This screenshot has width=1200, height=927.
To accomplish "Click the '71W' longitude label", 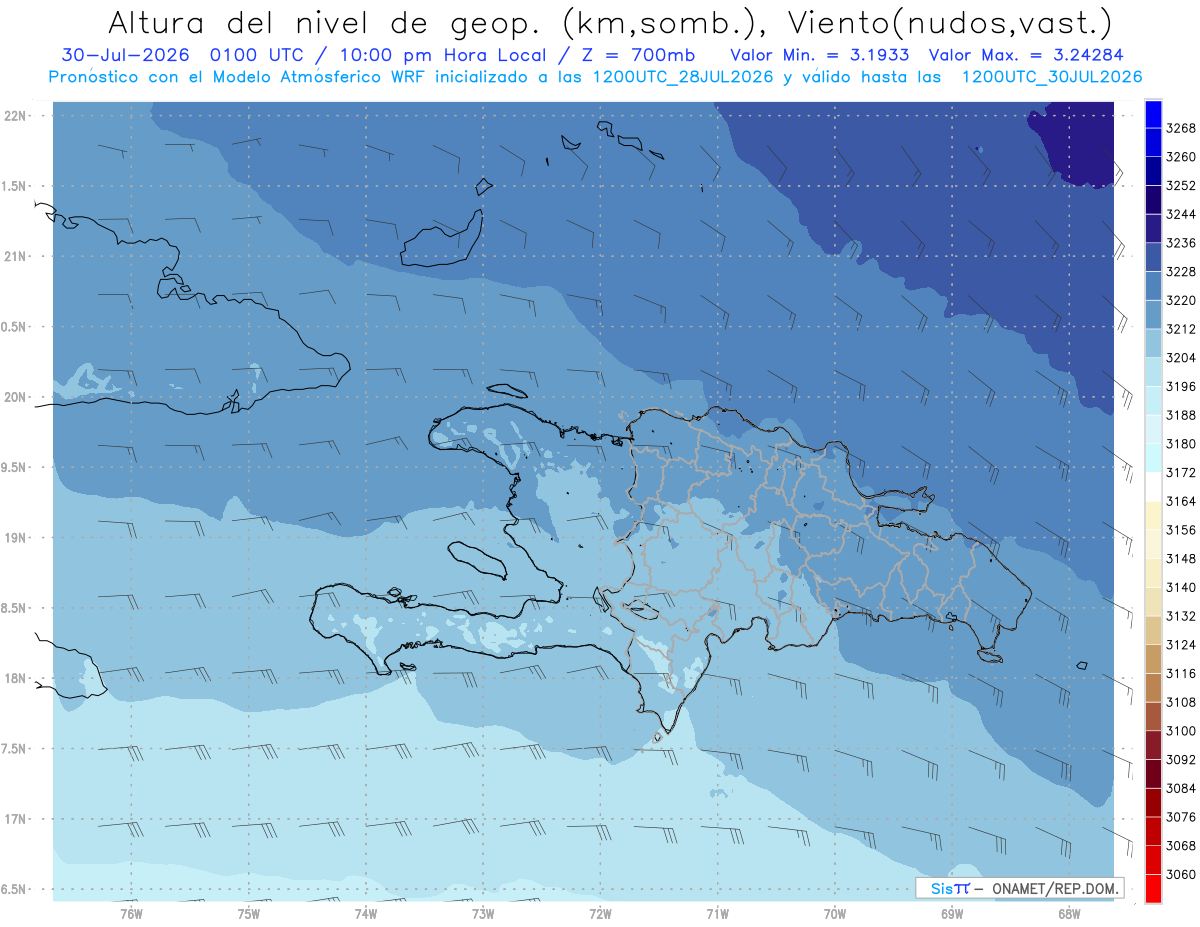I will [717, 914].
